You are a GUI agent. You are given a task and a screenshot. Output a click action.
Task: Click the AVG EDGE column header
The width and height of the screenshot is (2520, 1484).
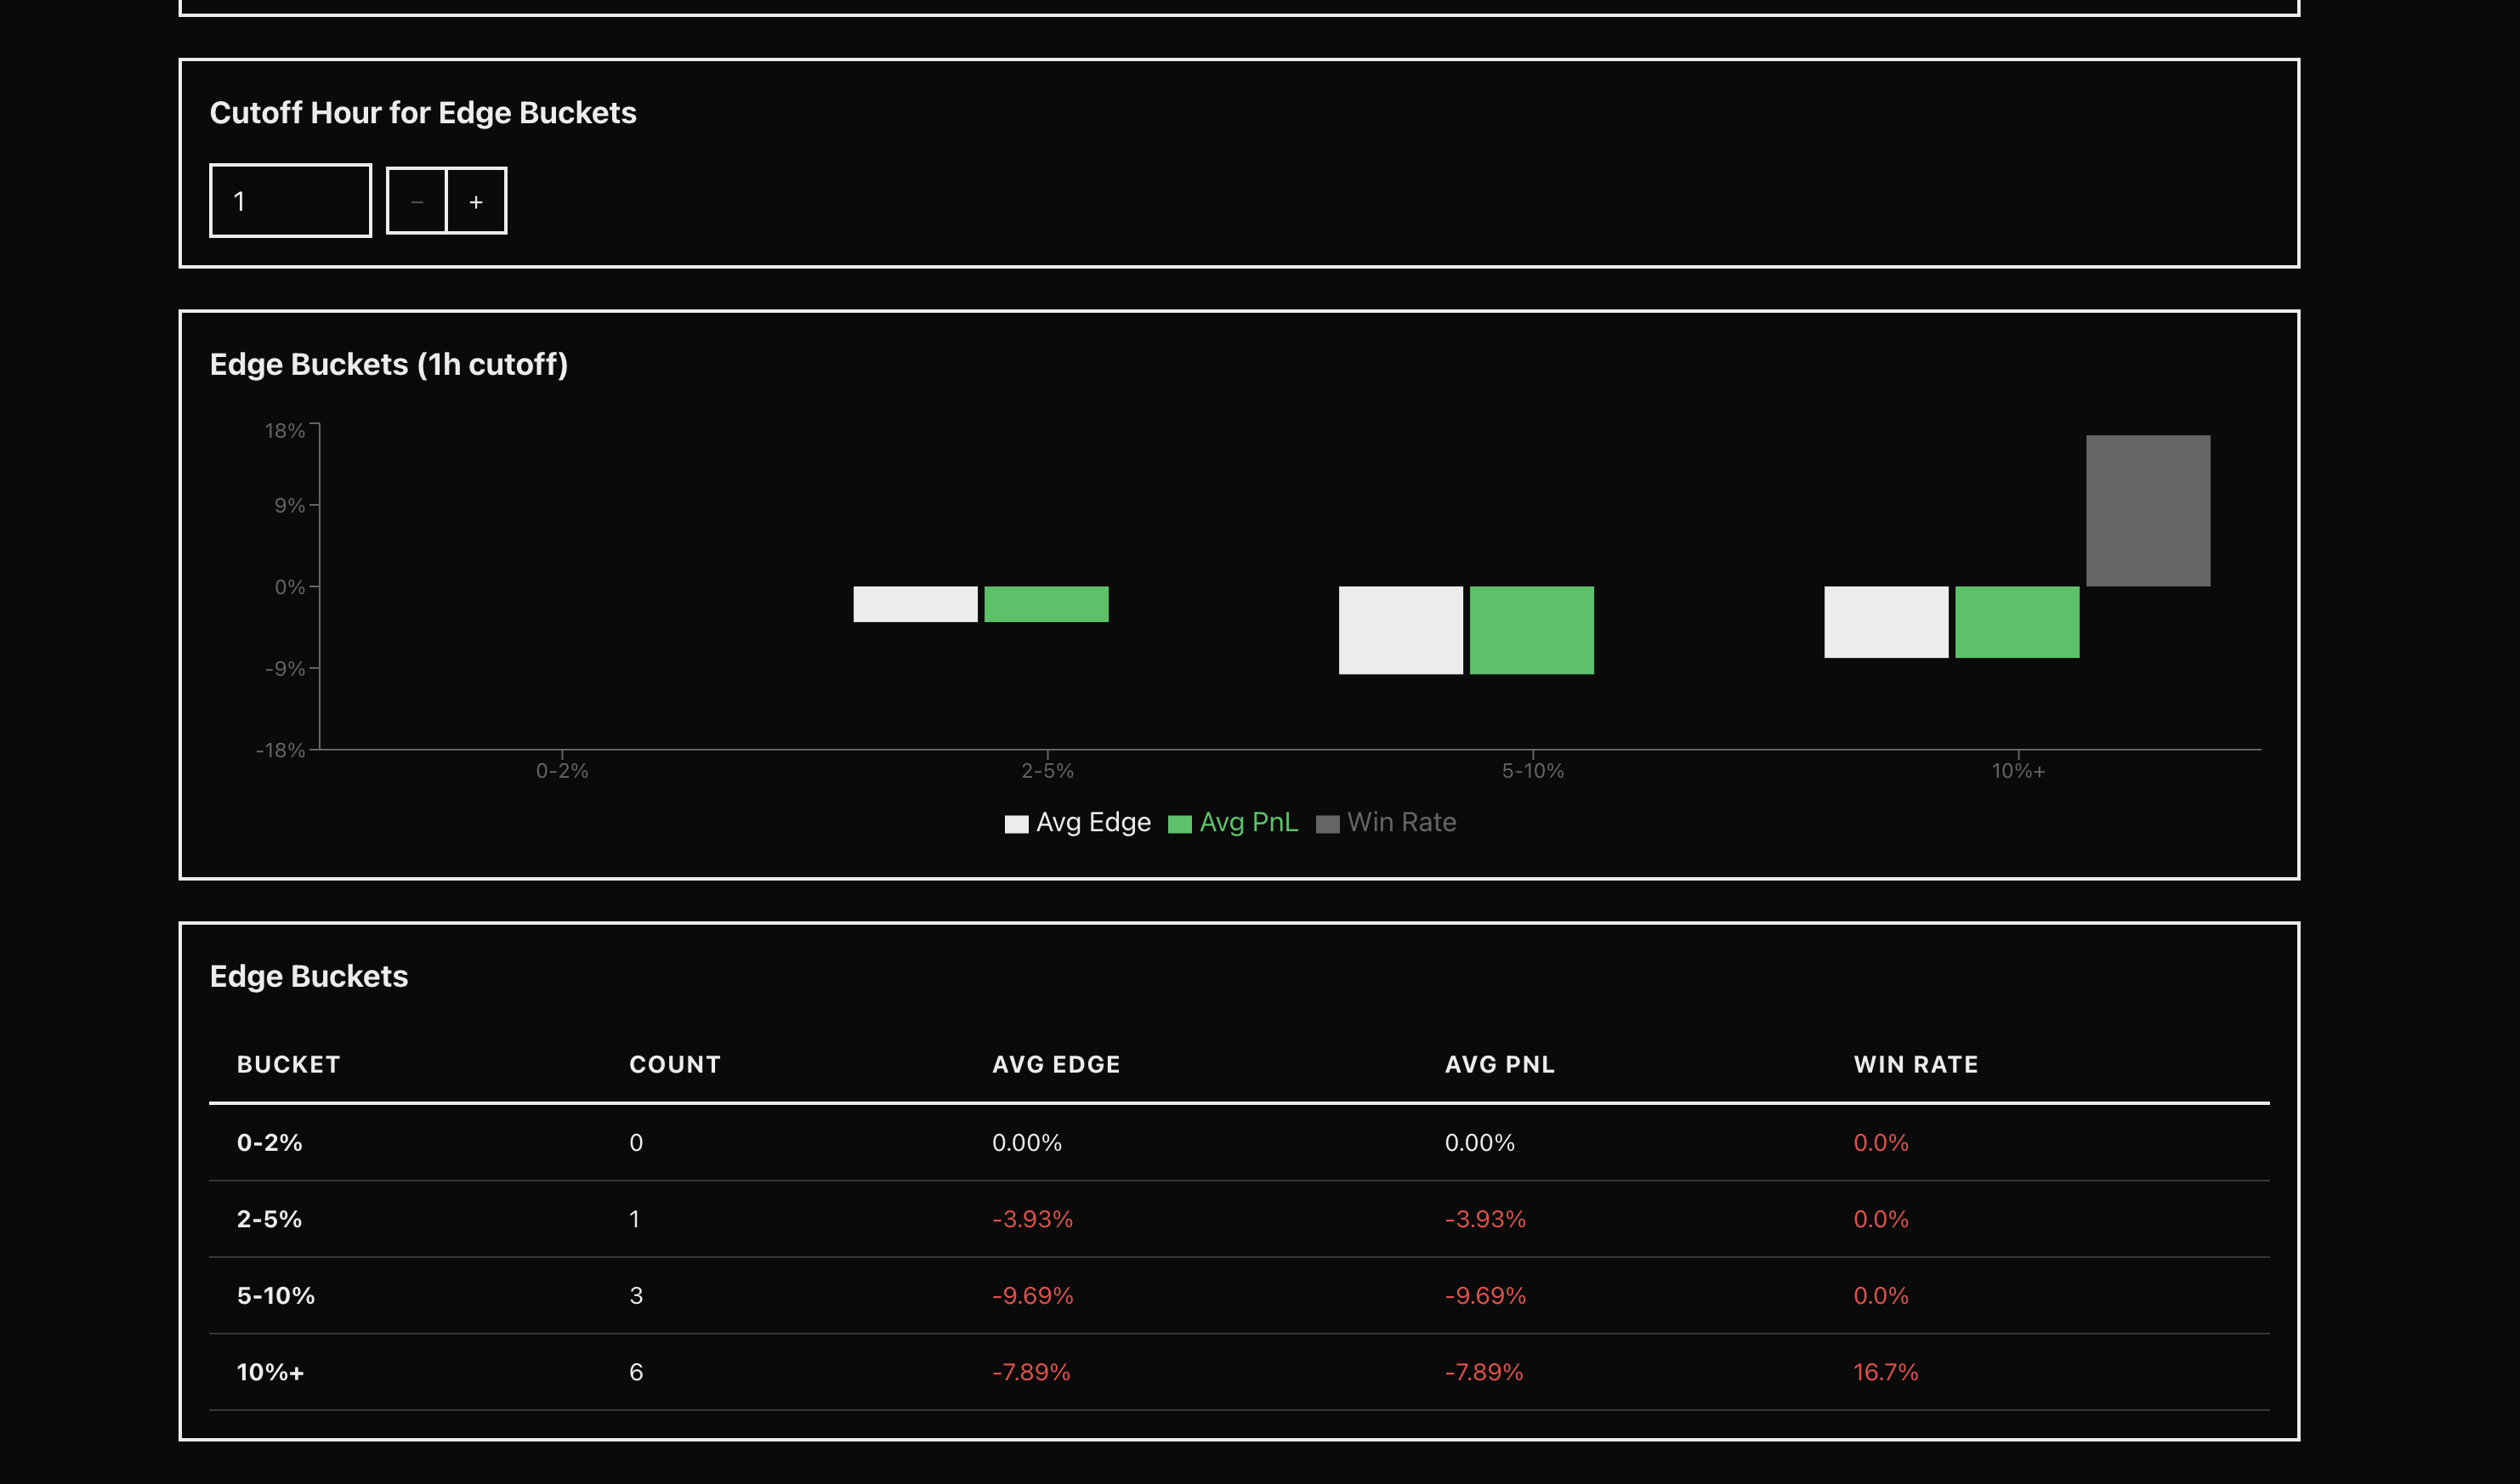coord(1056,1065)
